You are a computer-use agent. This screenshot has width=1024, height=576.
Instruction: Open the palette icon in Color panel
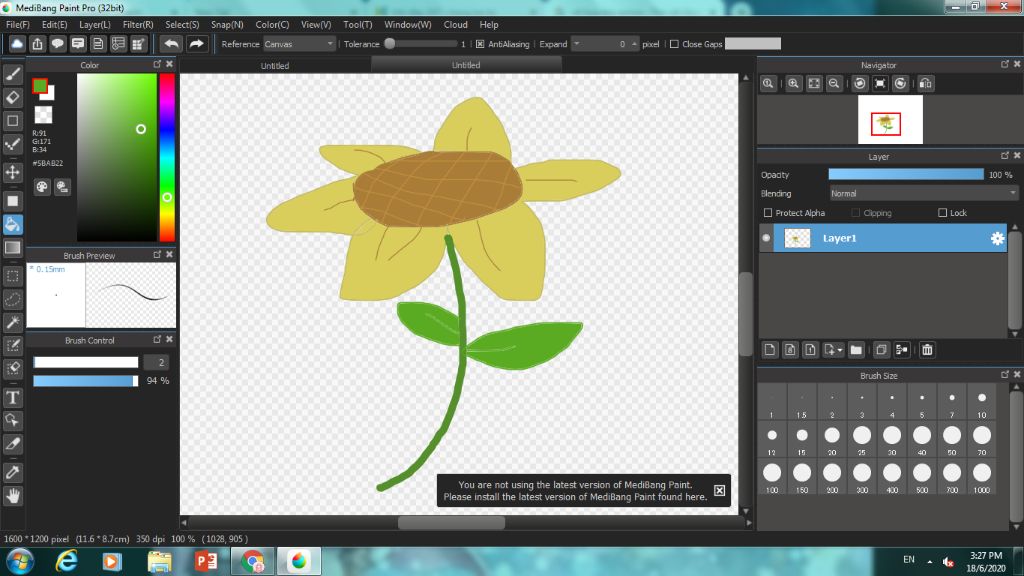point(42,187)
